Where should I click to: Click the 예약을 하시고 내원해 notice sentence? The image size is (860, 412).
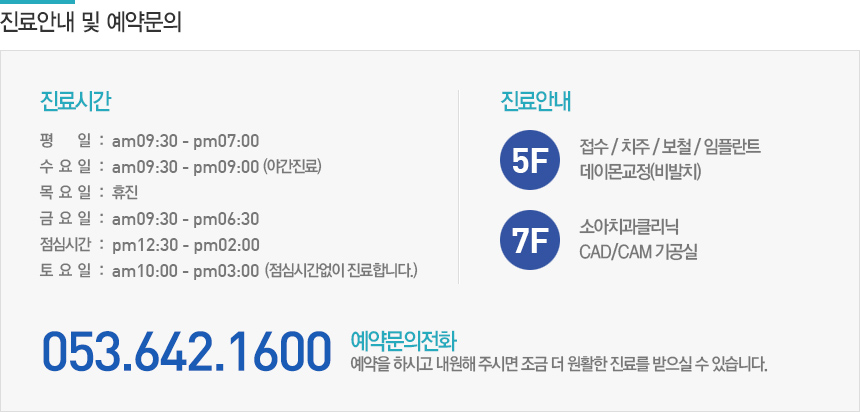tap(558, 363)
